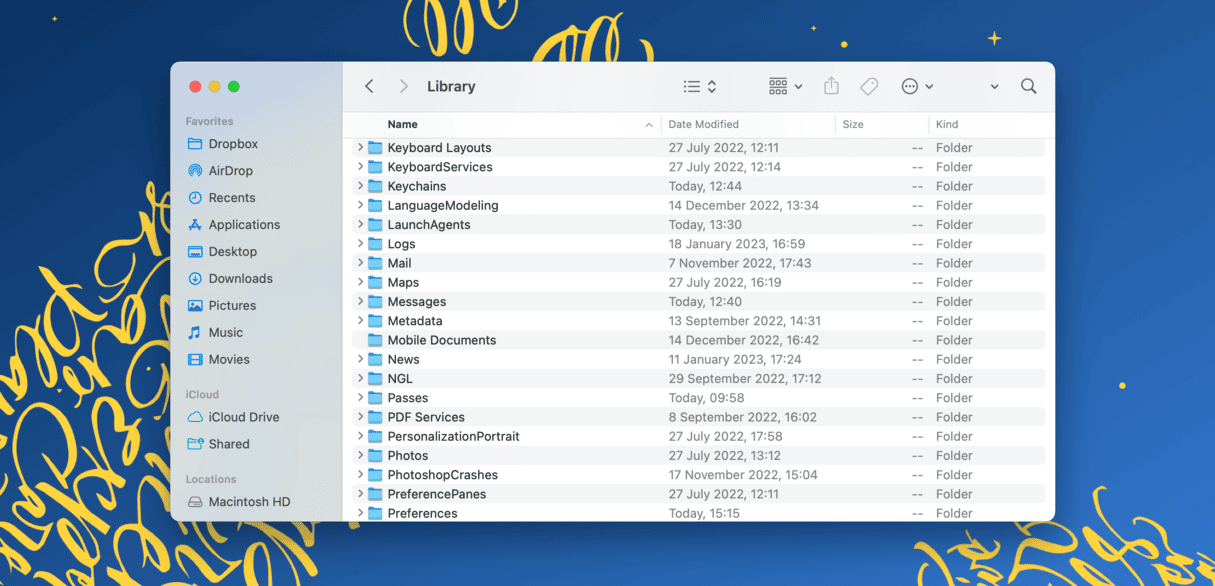Image resolution: width=1215 pixels, height=586 pixels.
Task: Click the 29 September 2022, 17:12 date
Action: pyautogui.click(x=745, y=379)
